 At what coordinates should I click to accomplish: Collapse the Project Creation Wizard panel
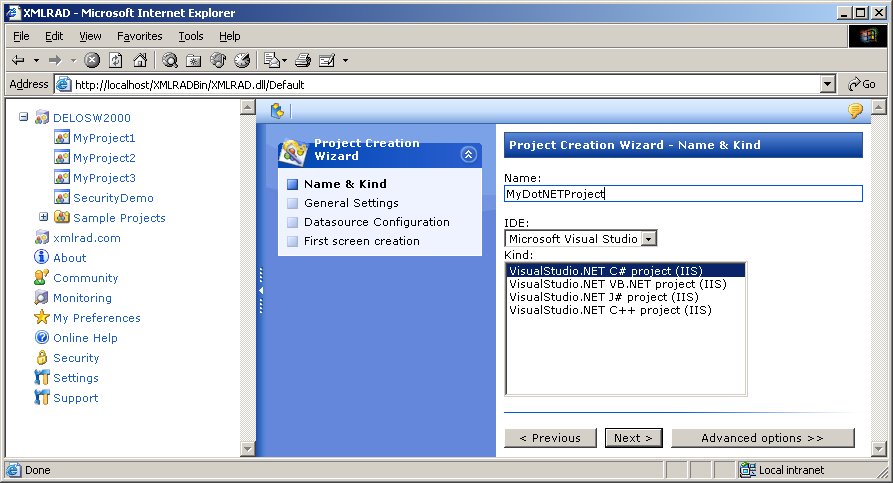point(468,154)
